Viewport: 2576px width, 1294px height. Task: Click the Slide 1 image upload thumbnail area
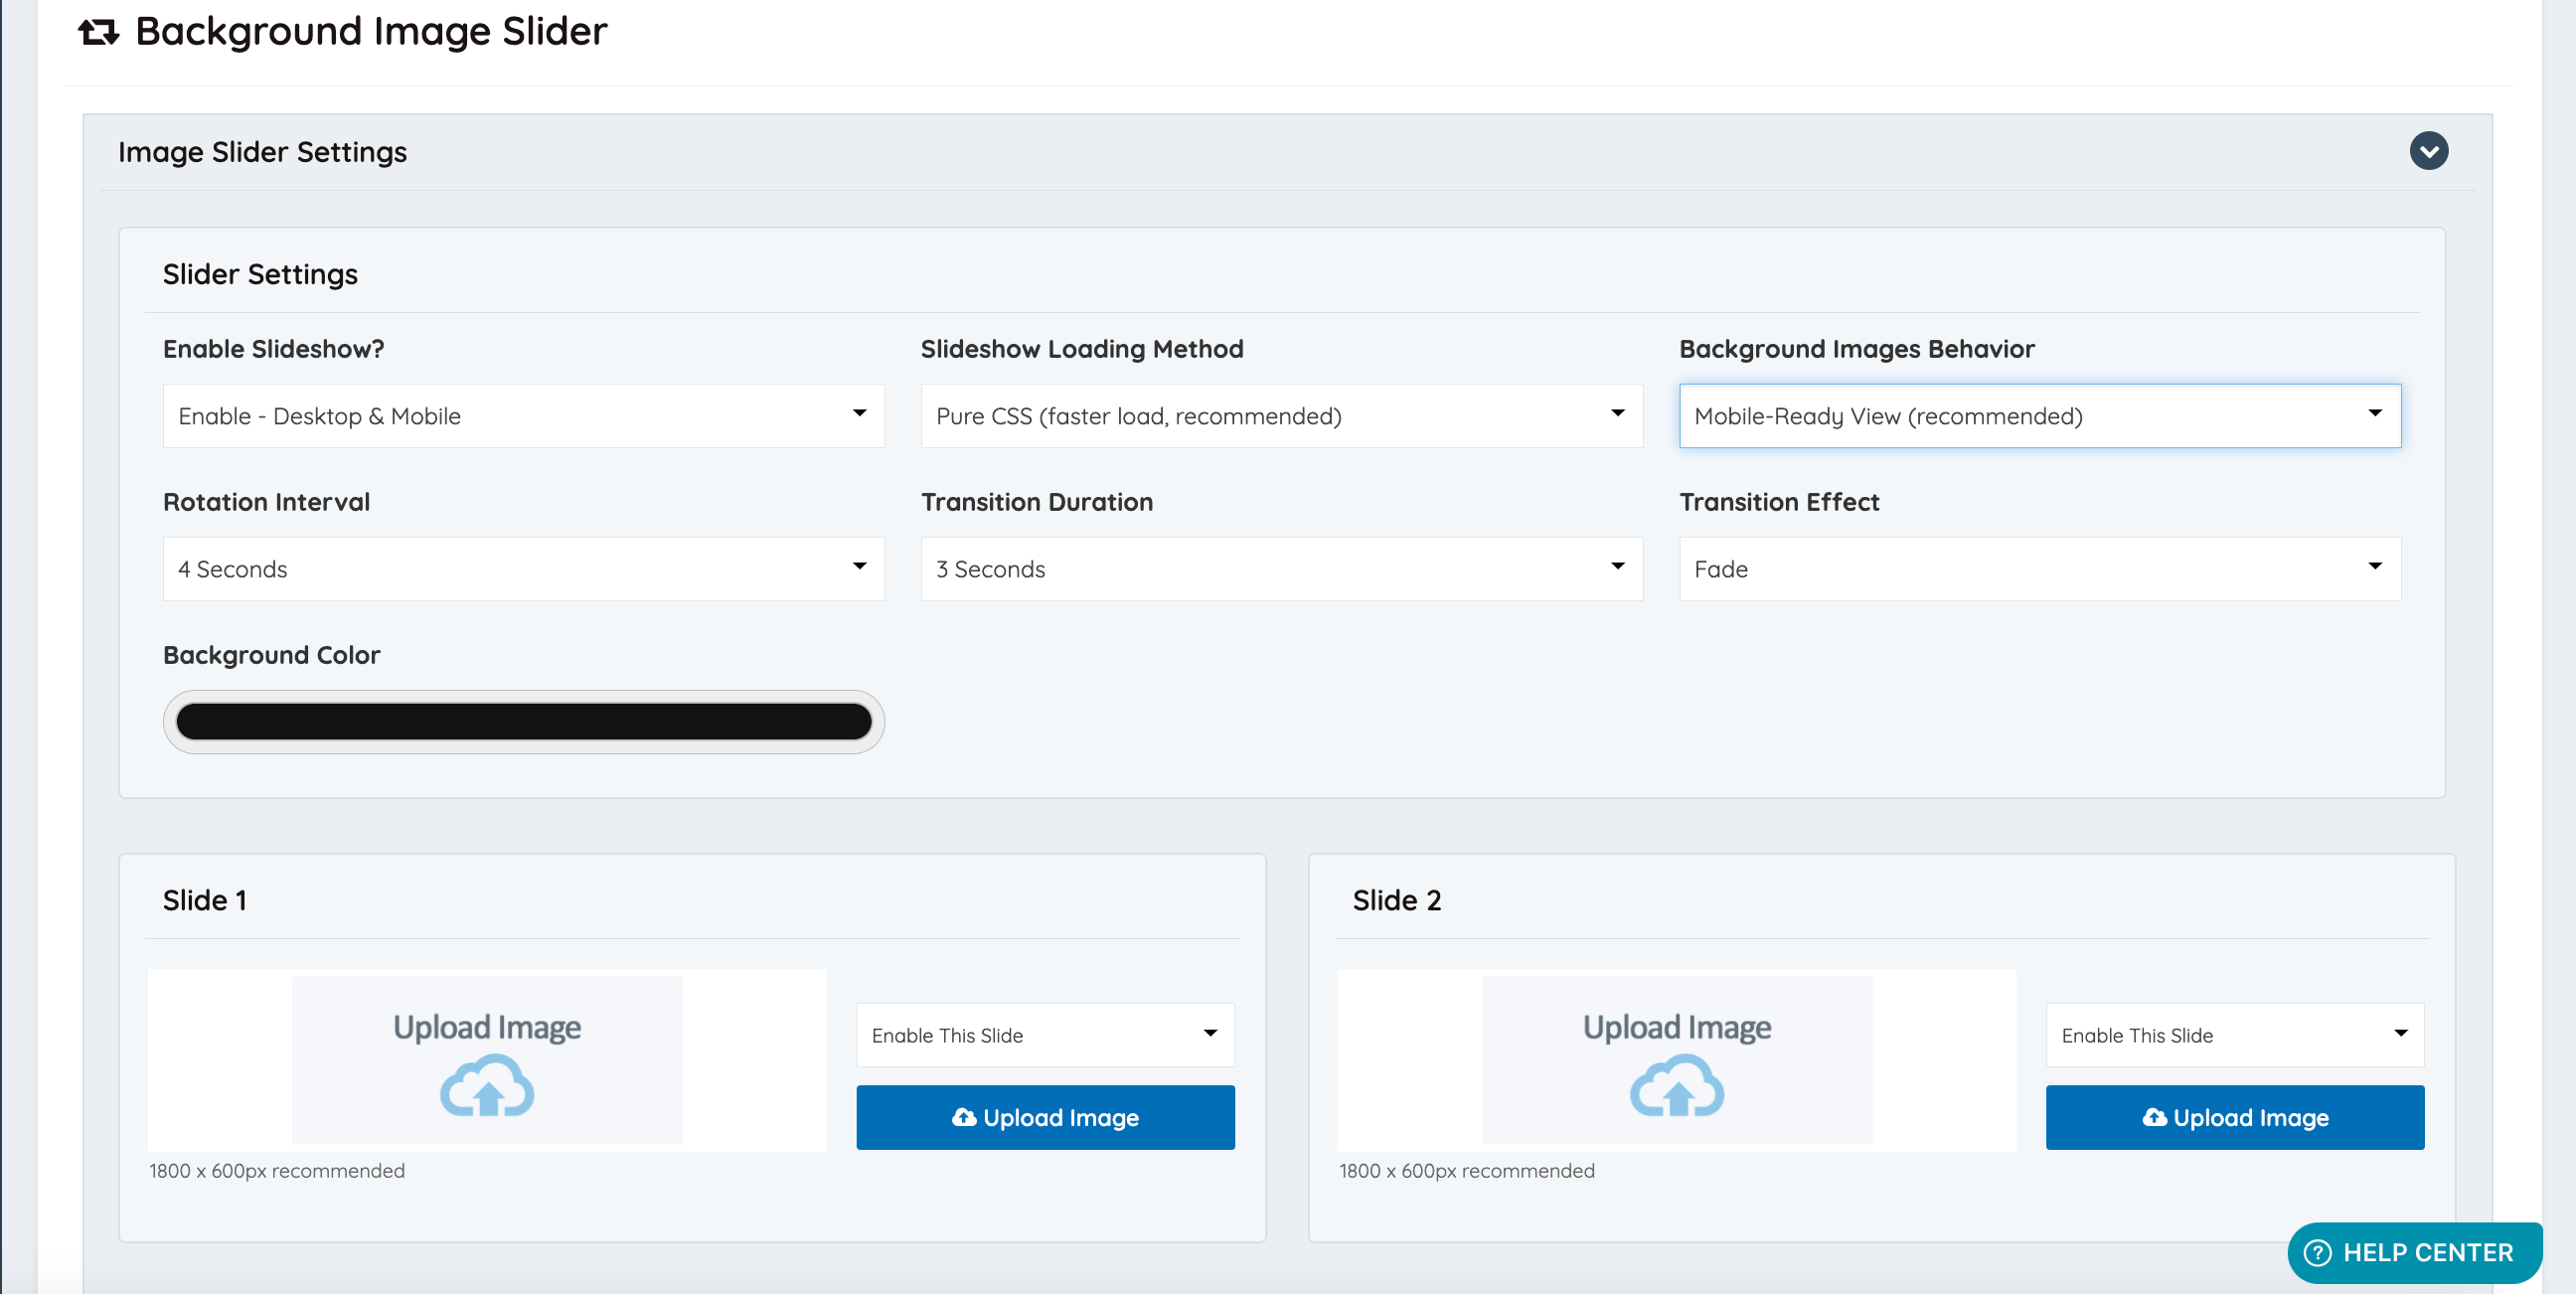(x=487, y=1059)
